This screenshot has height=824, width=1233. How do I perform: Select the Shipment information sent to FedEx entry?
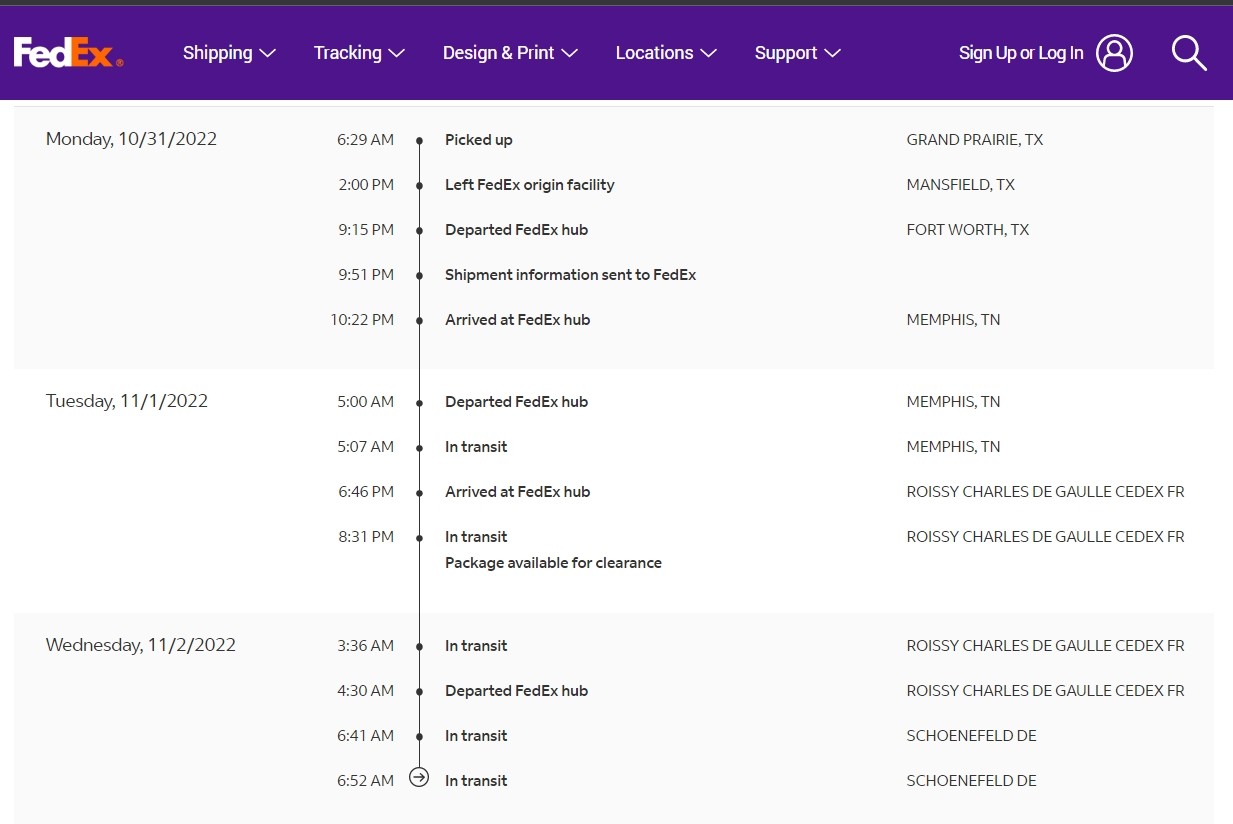[570, 275]
